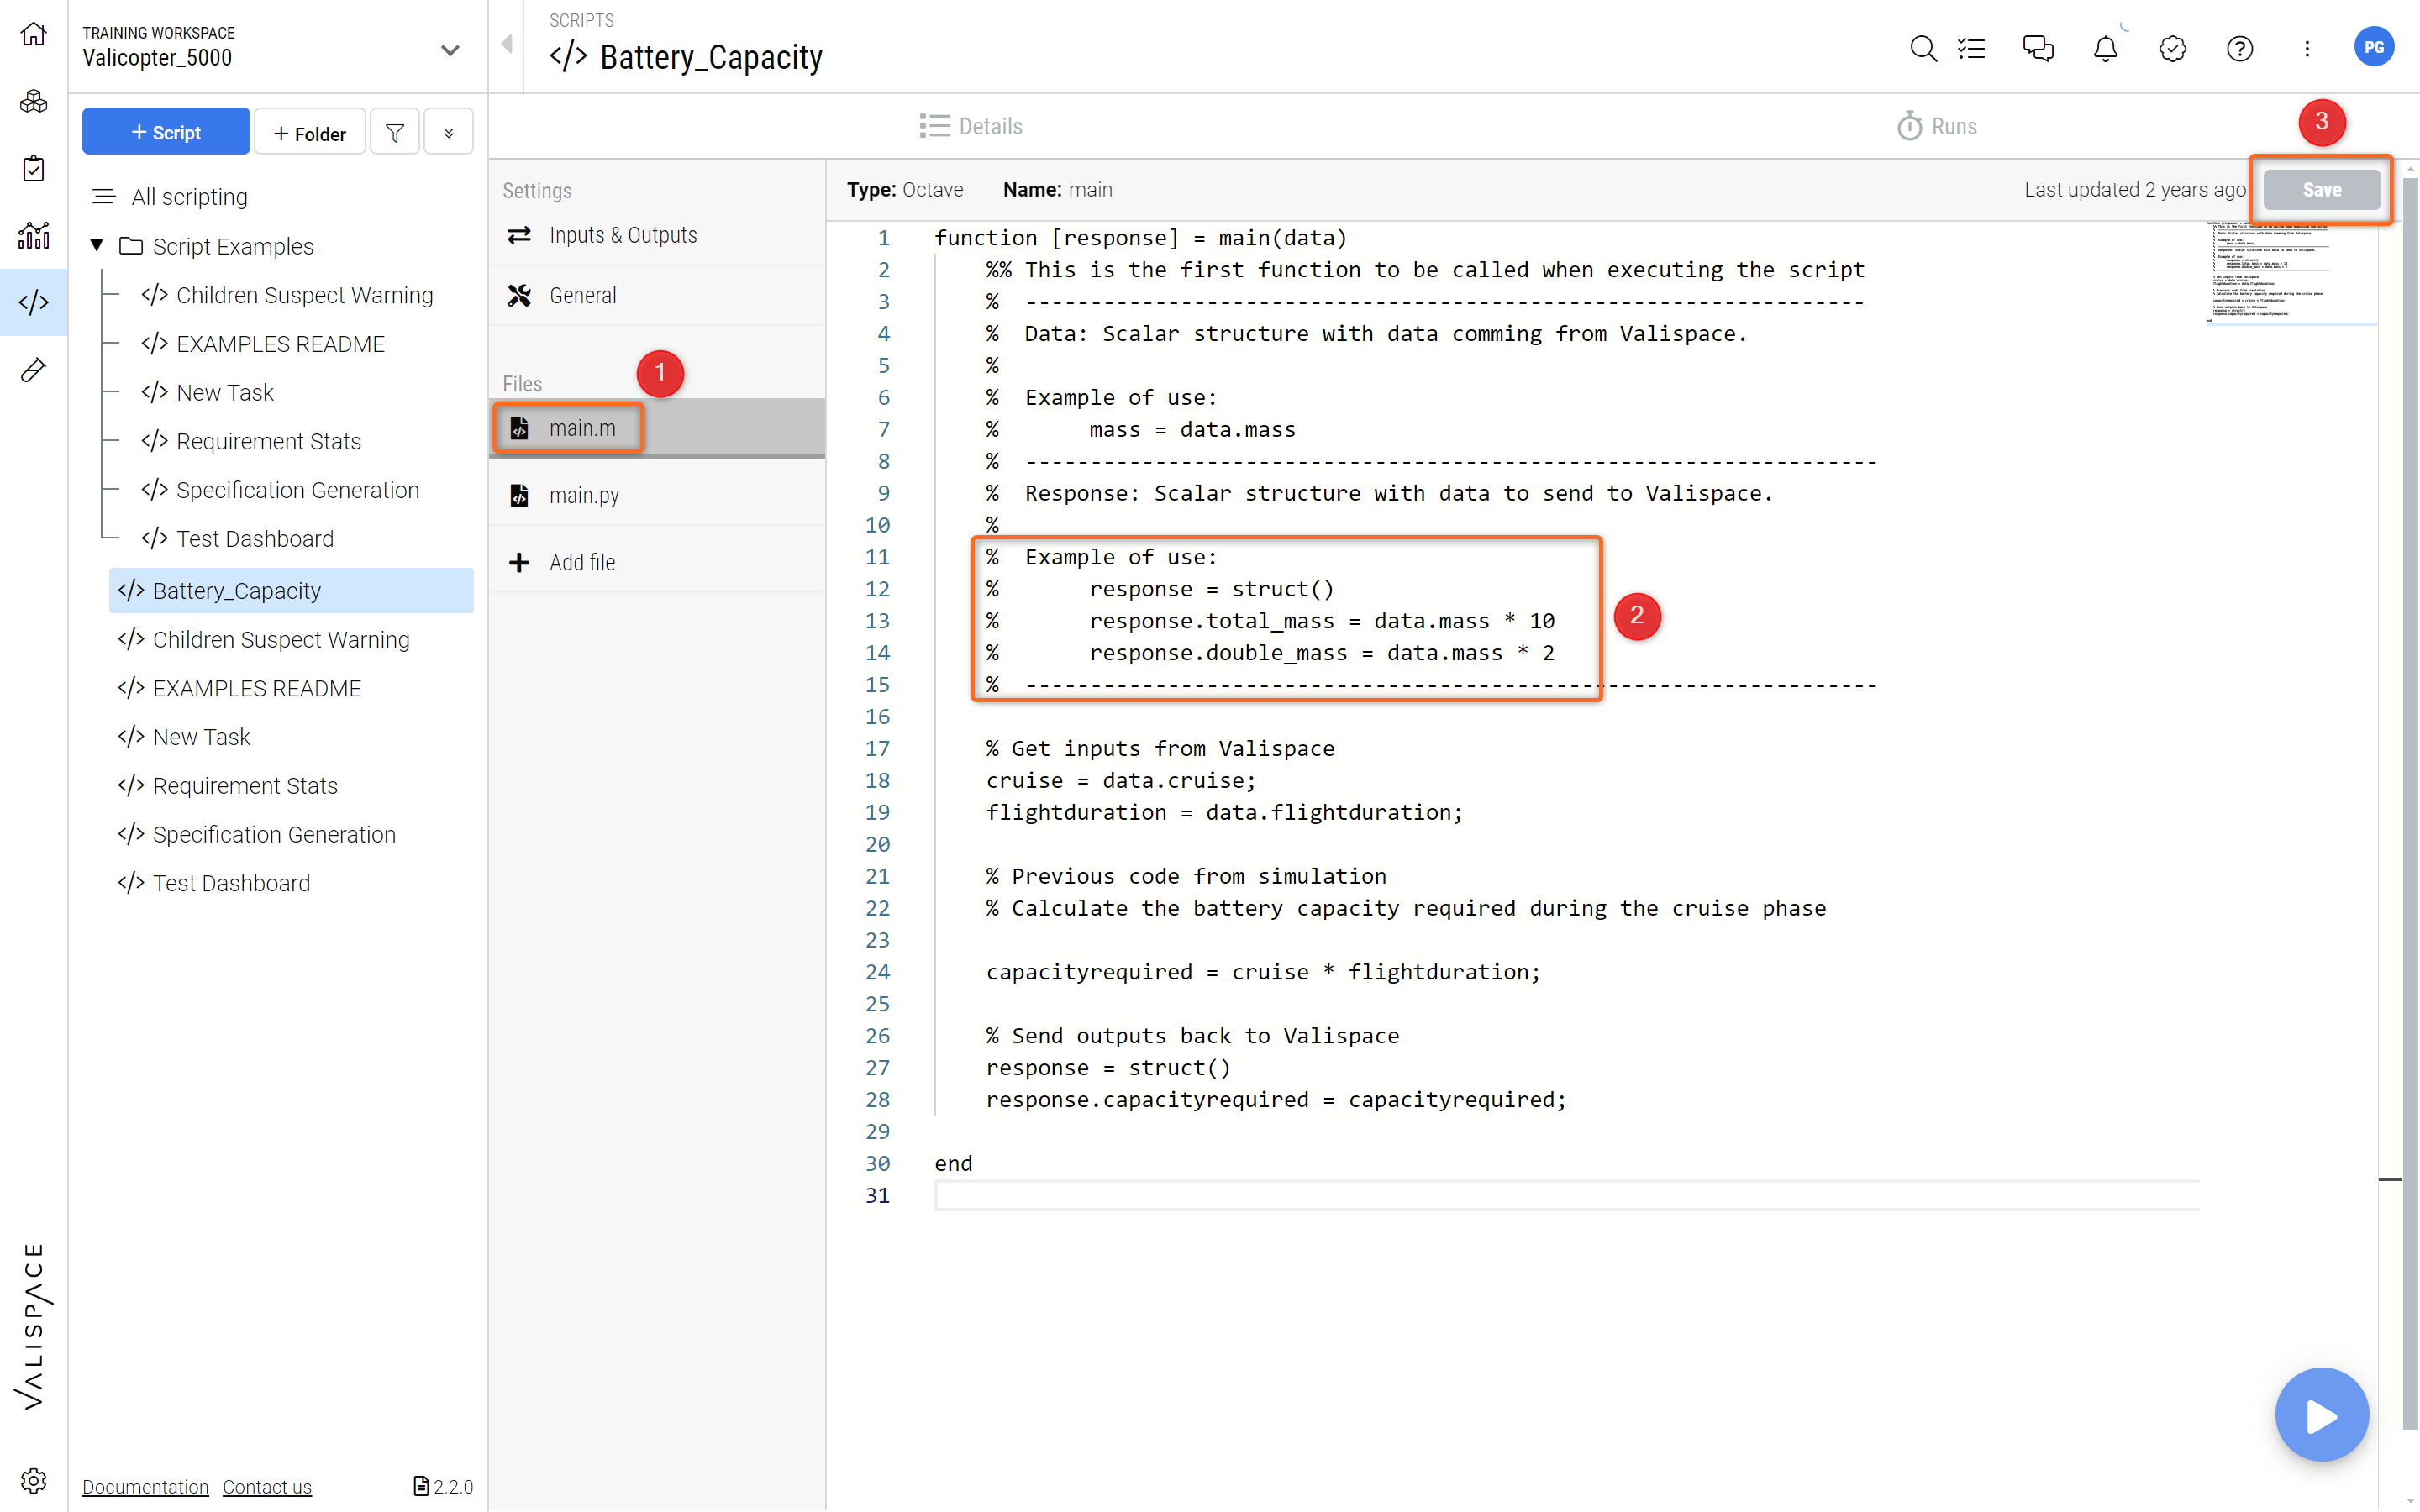The image size is (2420, 1512).
Task: Collapse the Script Examples folder triangle
Action: [97, 245]
